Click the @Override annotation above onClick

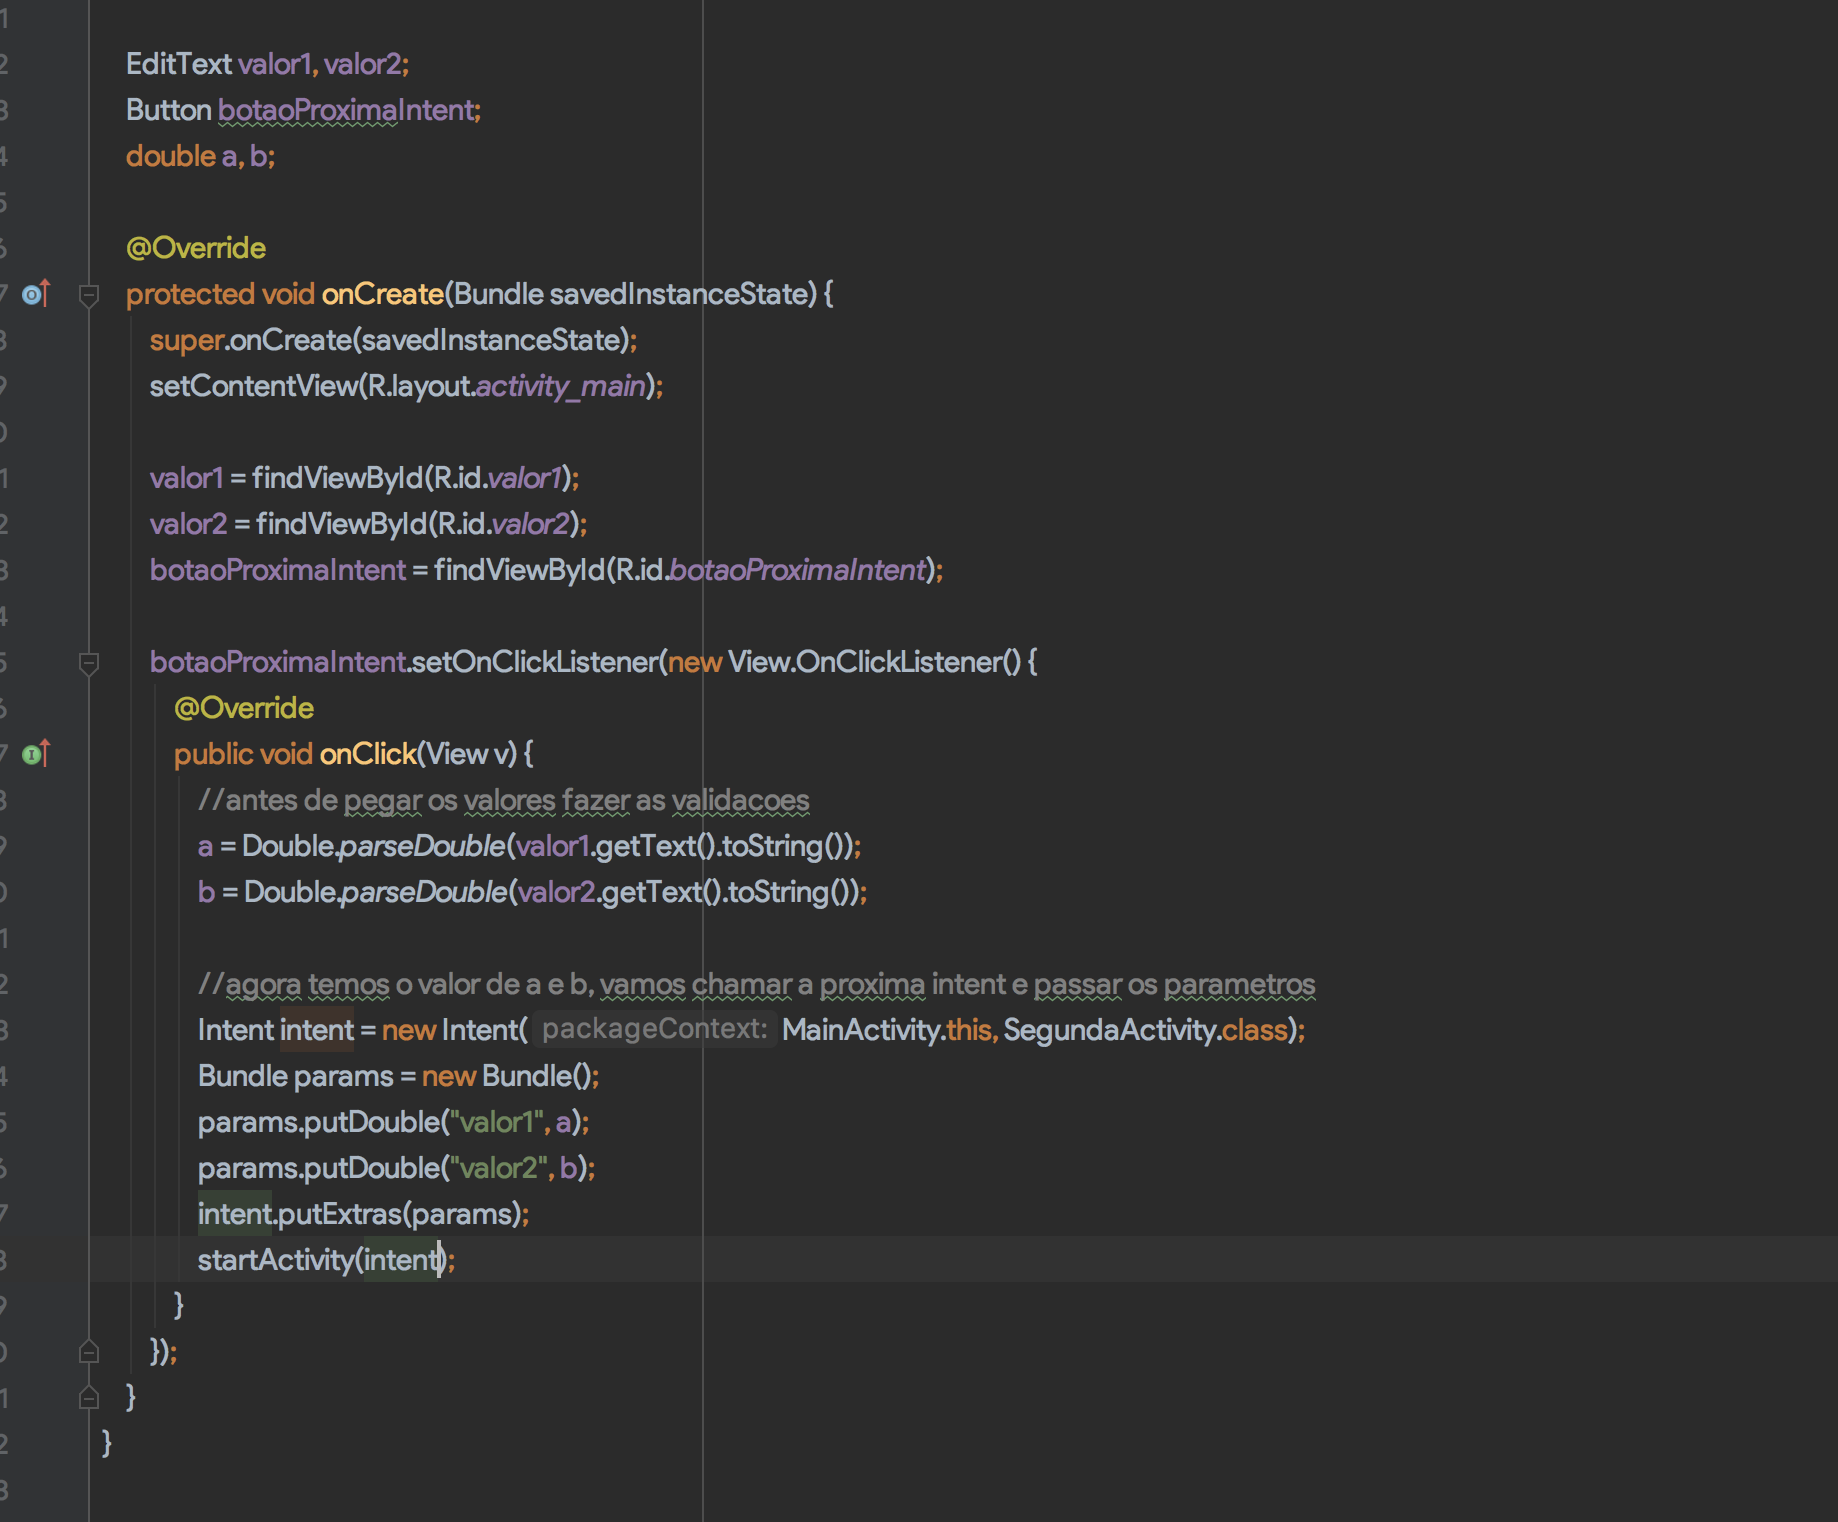point(244,708)
